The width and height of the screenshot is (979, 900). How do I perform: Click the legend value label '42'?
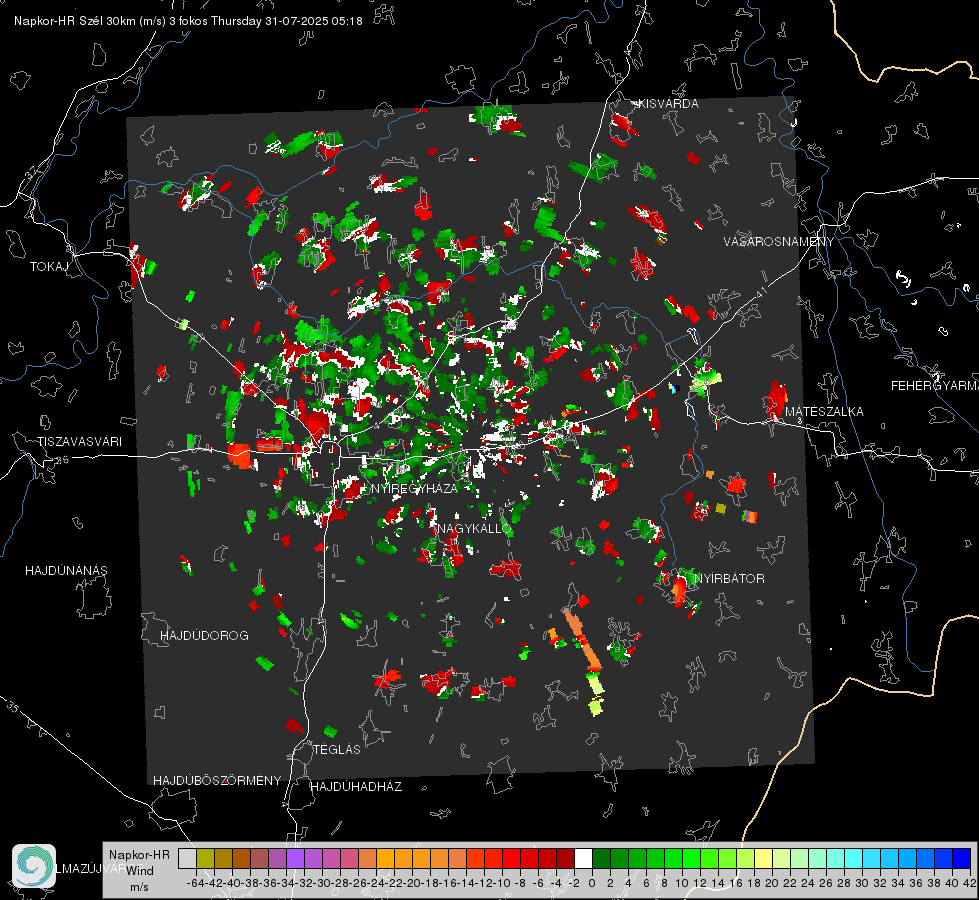pos(968,883)
